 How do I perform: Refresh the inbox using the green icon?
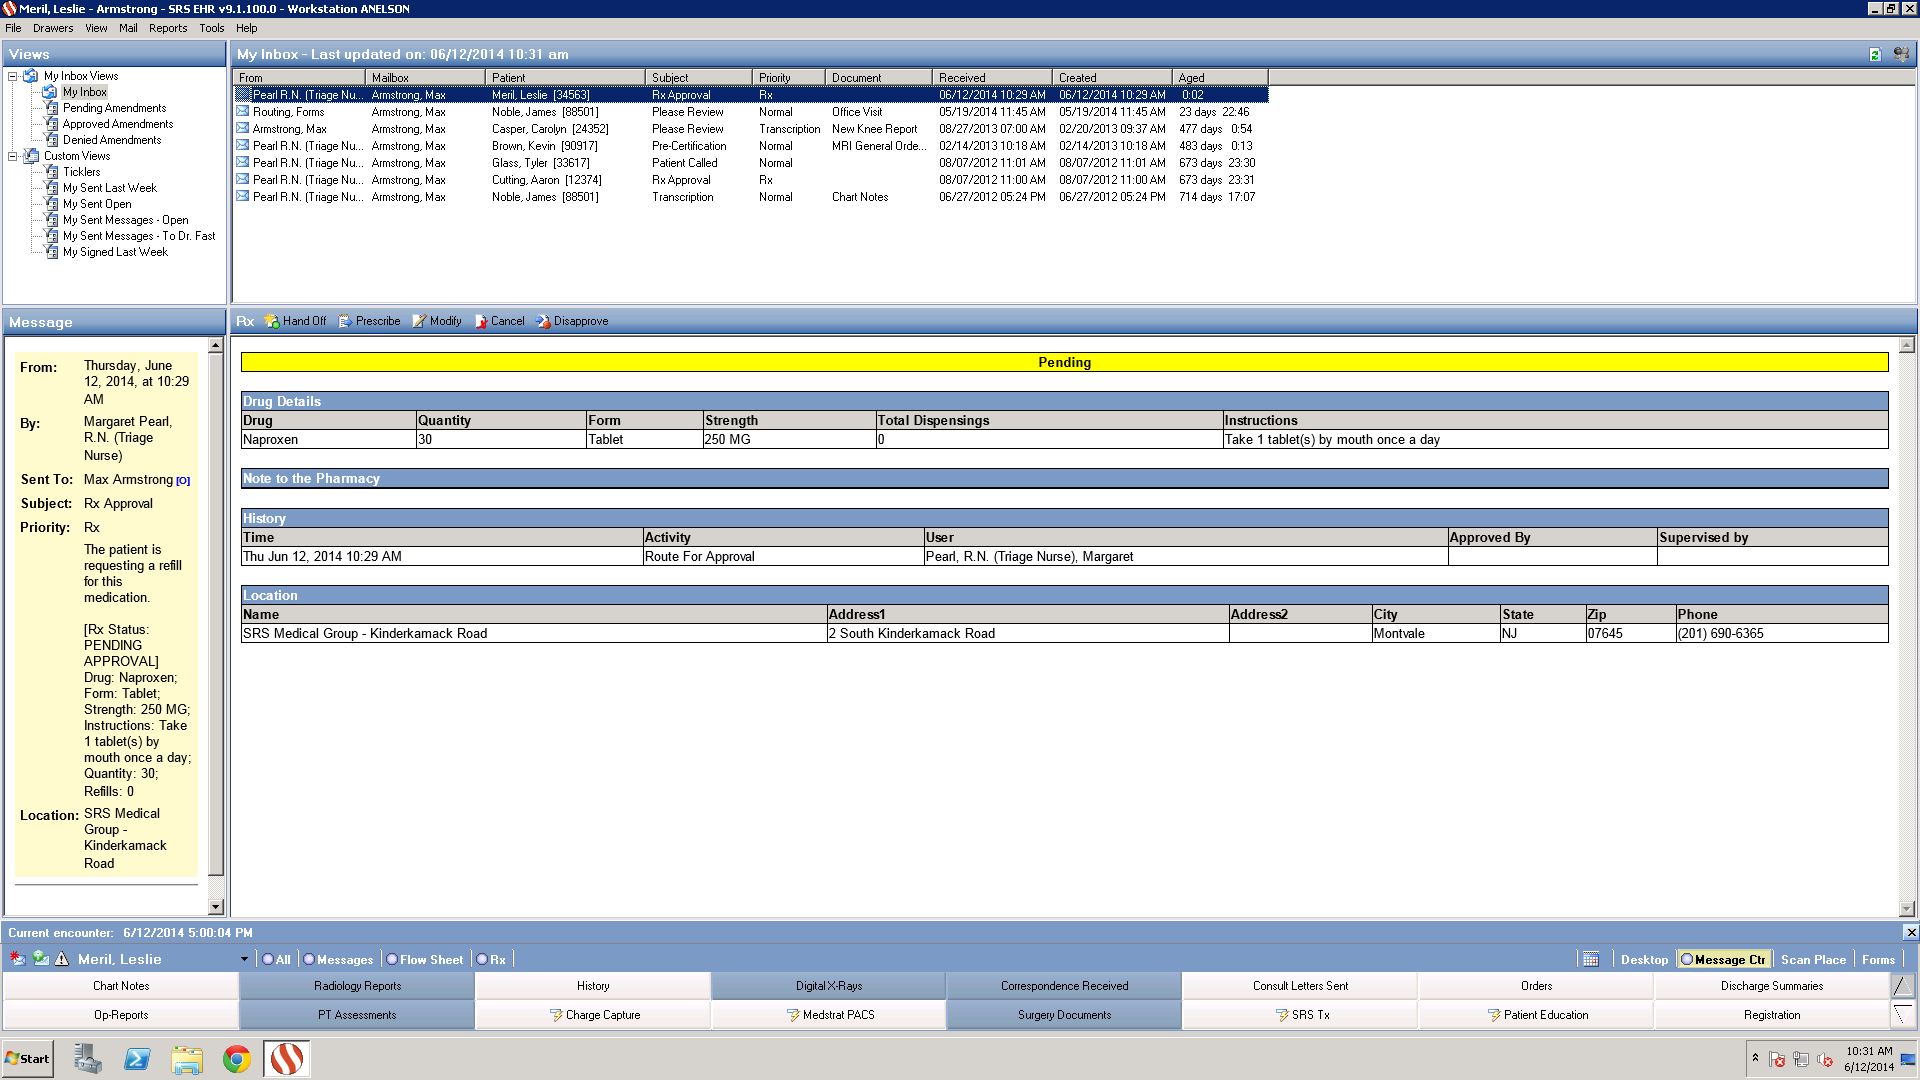tap(1875, 54)
